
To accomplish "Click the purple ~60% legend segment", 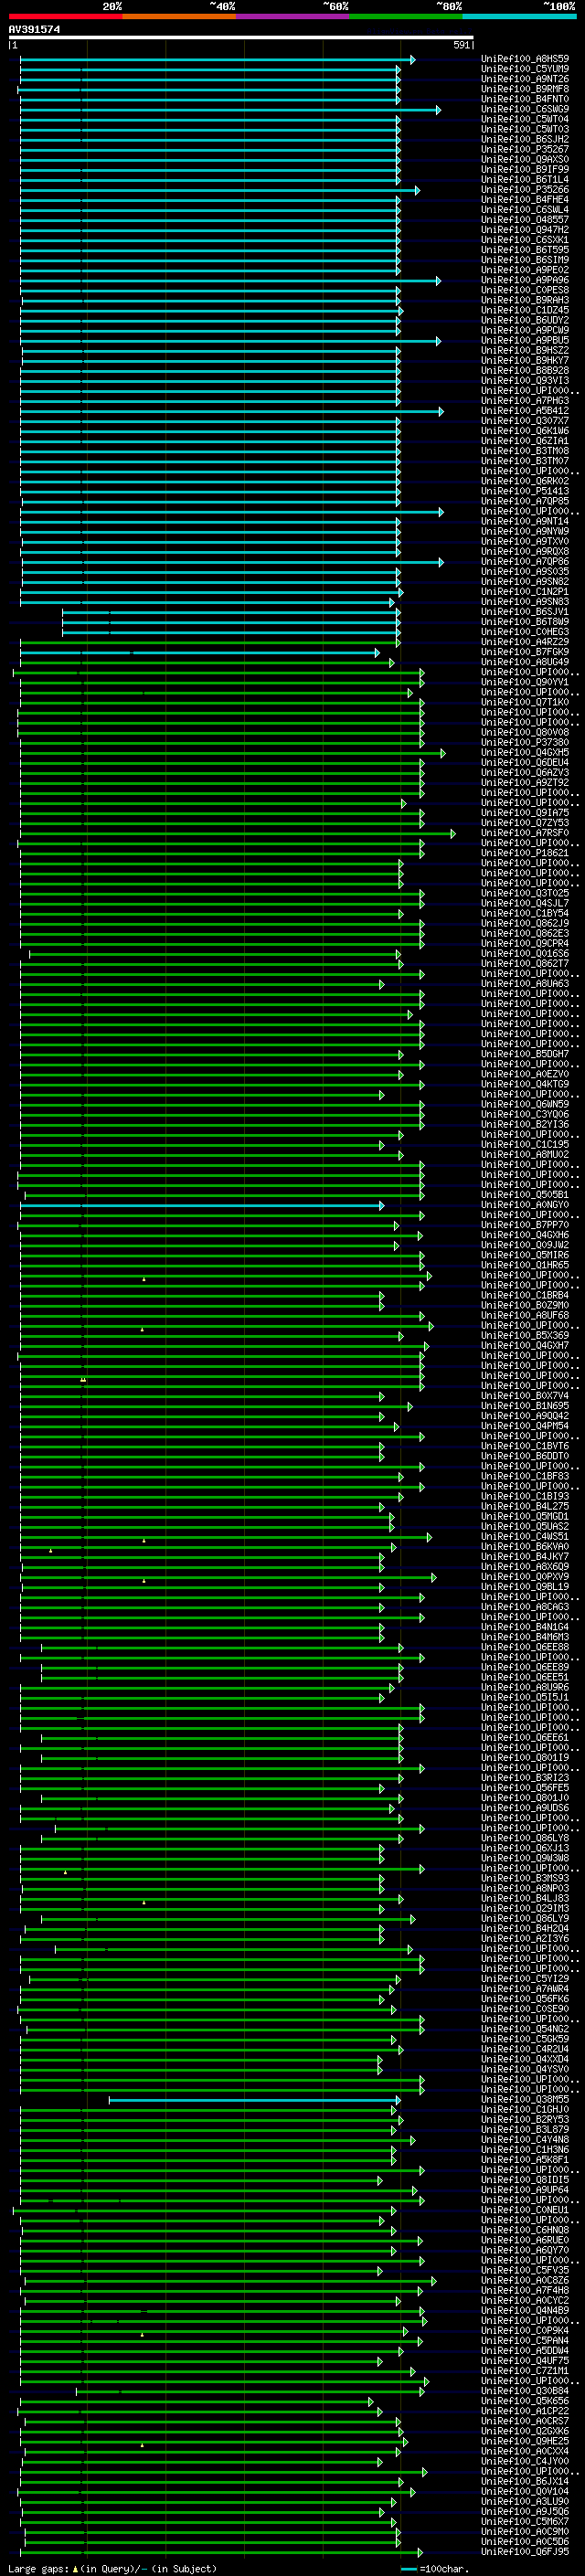I will pyautogui.click(x=293, y=16).
